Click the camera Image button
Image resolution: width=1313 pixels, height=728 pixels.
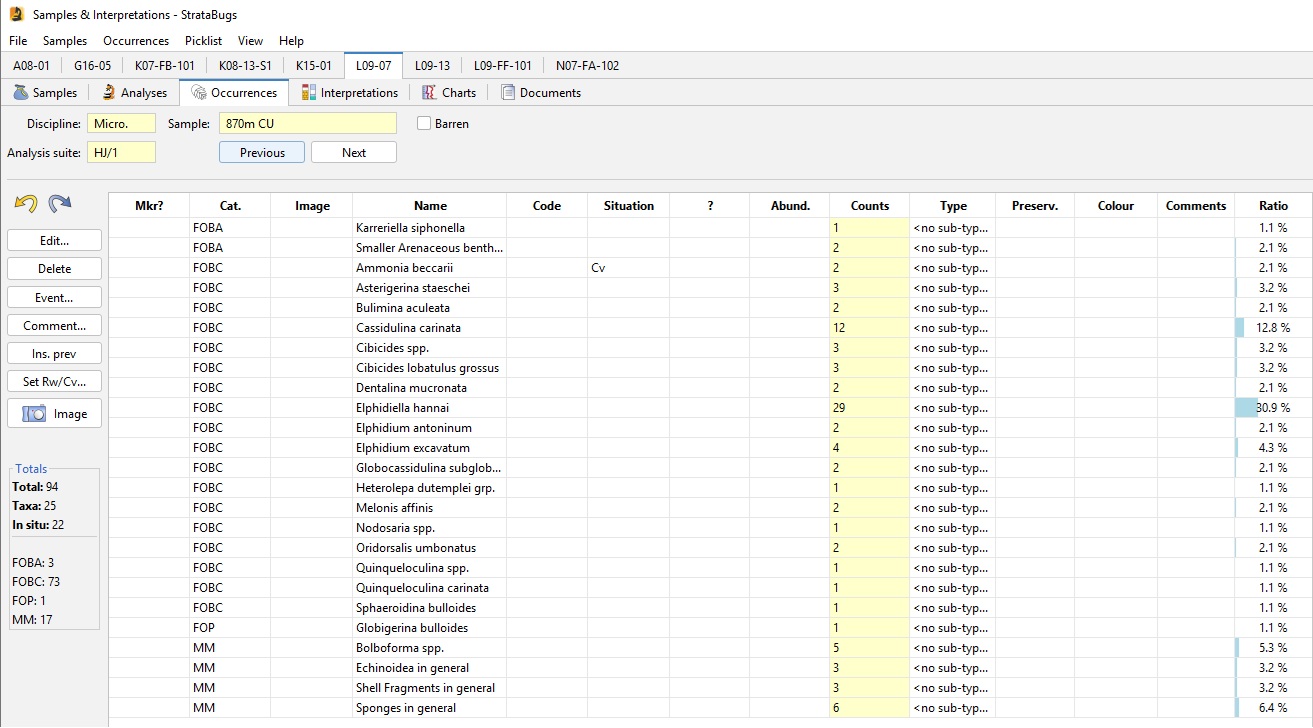coord(55,414)
